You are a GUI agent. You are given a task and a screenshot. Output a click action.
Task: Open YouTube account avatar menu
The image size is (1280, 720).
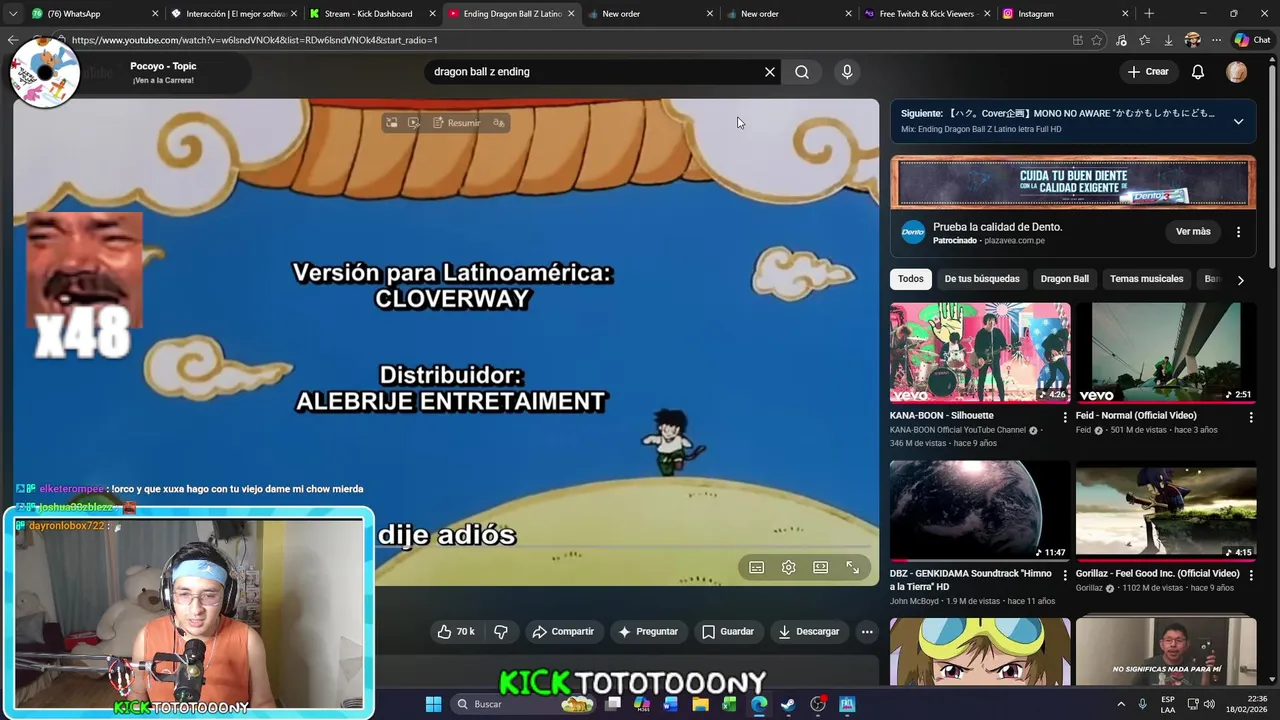coord(1237,72)
